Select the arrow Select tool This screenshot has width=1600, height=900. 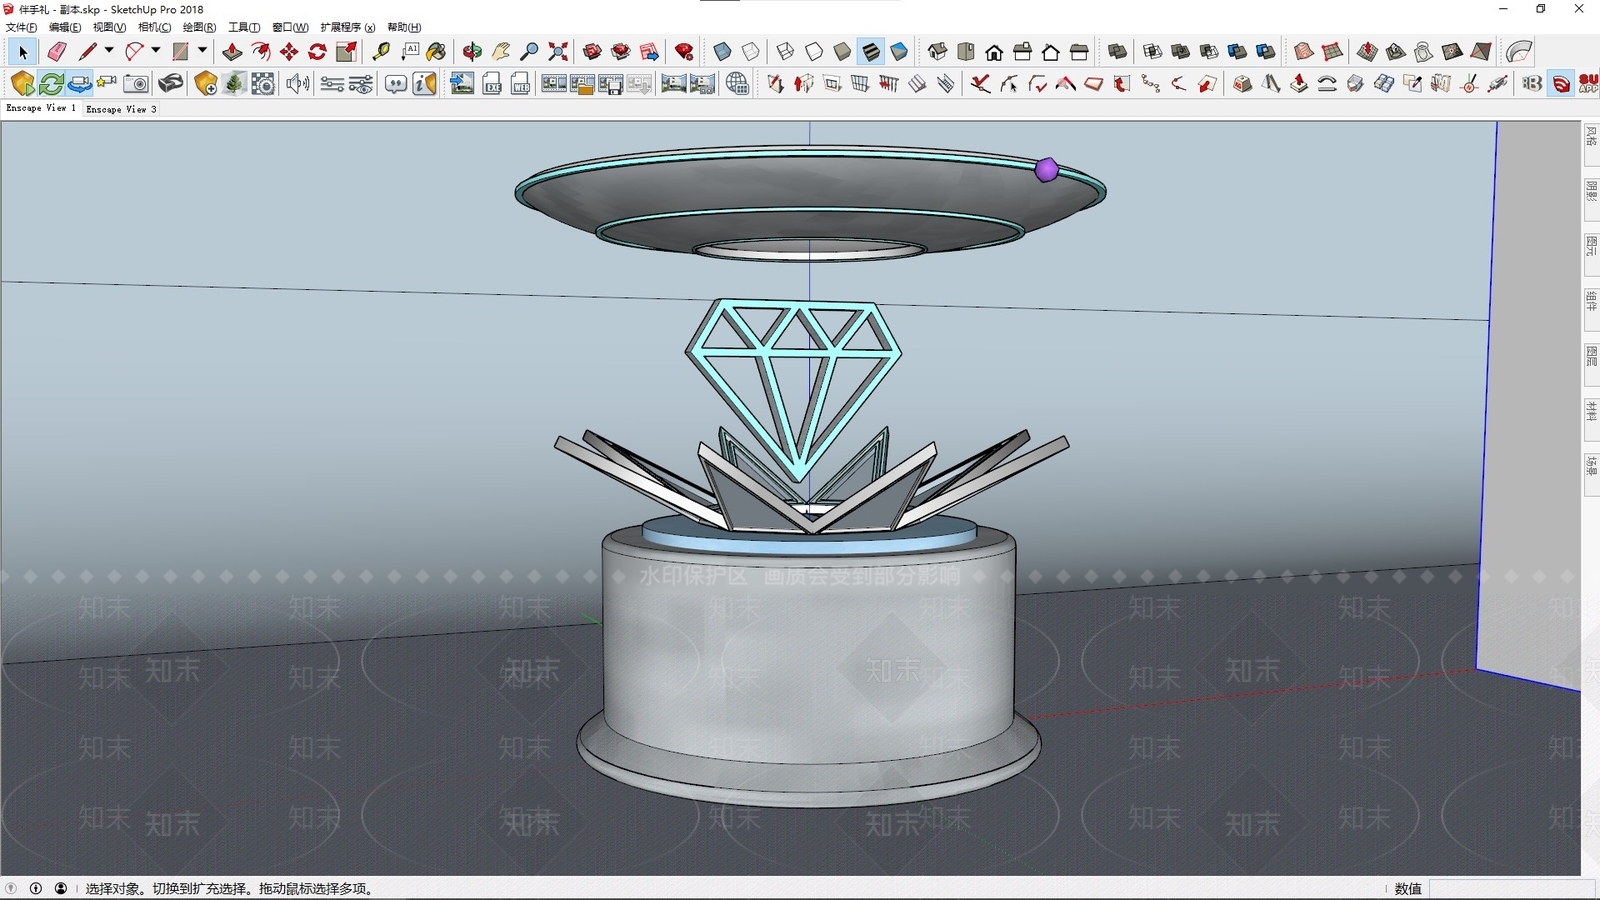[23, 52]
